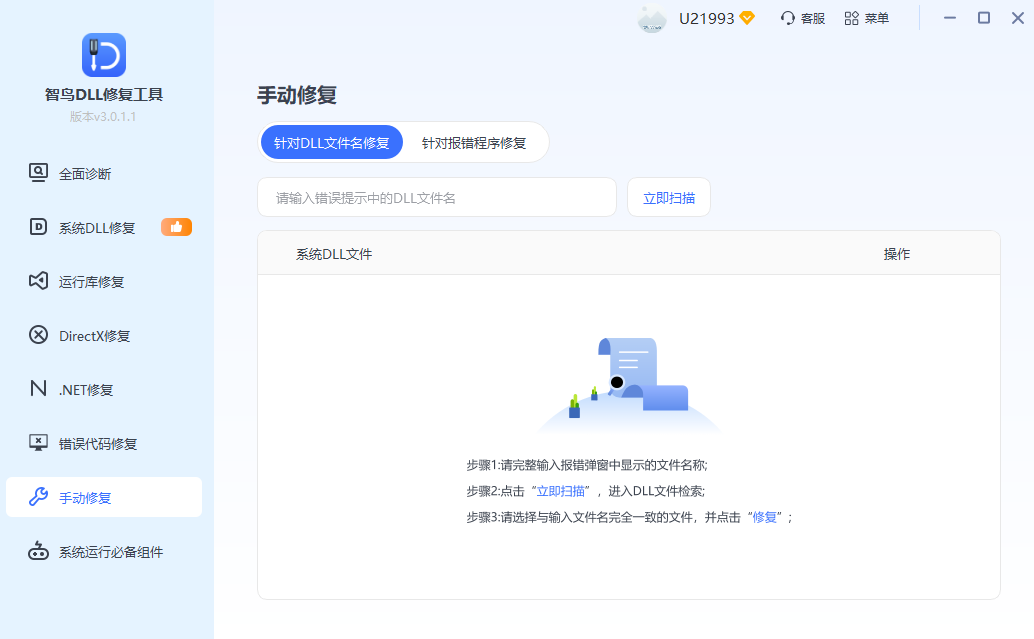Image resolution: width=1034 pixels, height=639 pixels.
Task: Click blue 修复 link in step 3
Action: coord(765,517)
